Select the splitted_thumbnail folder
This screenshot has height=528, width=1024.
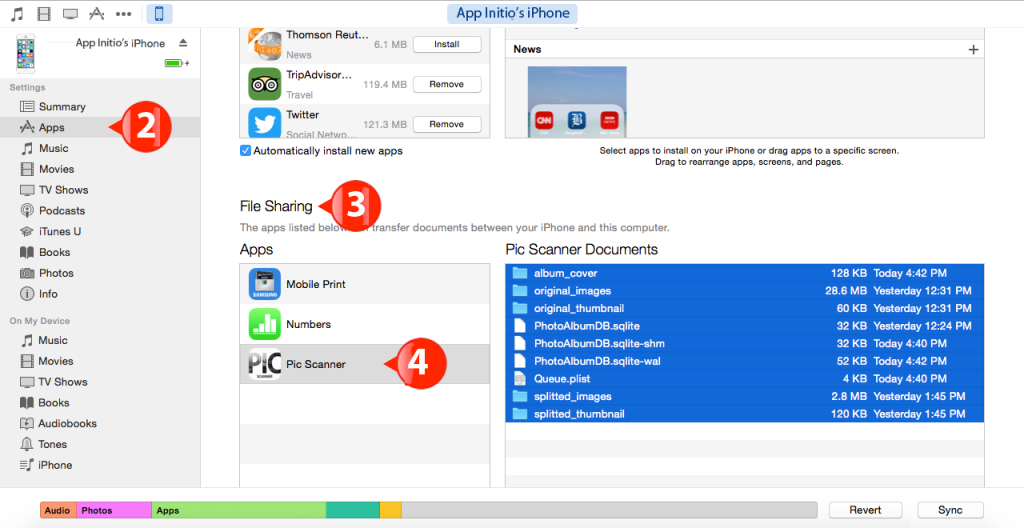click(x=744, y=414)
